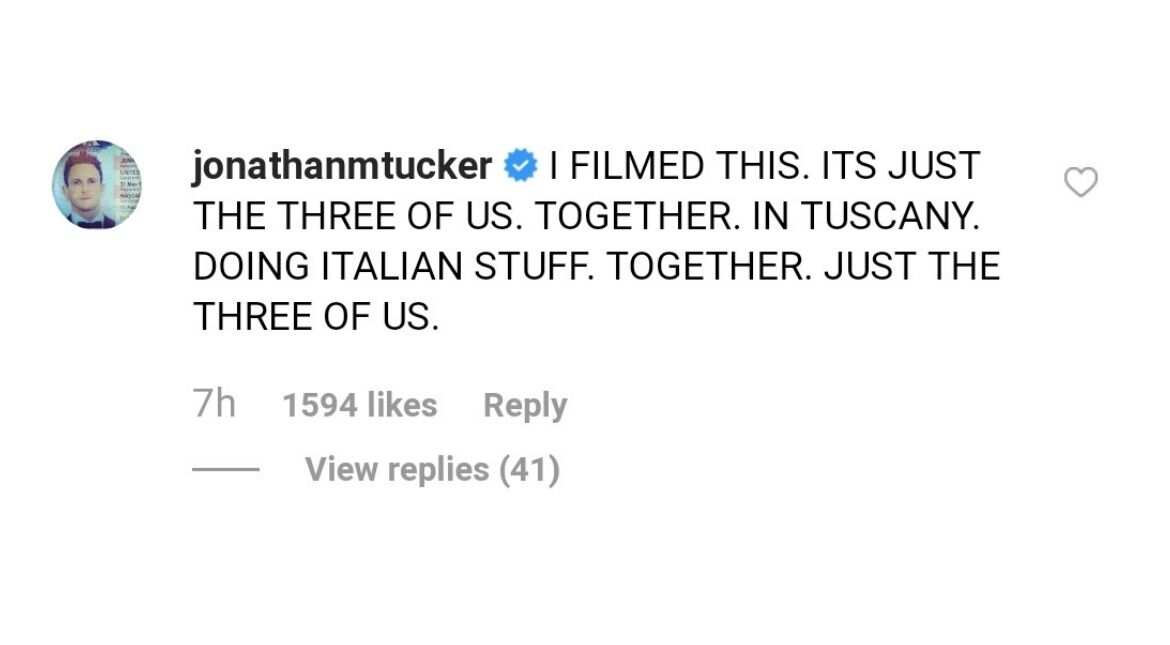Click the gray Reply text
The height and width of the screenshot is (645, 1170).
click(x=525, y=405)
